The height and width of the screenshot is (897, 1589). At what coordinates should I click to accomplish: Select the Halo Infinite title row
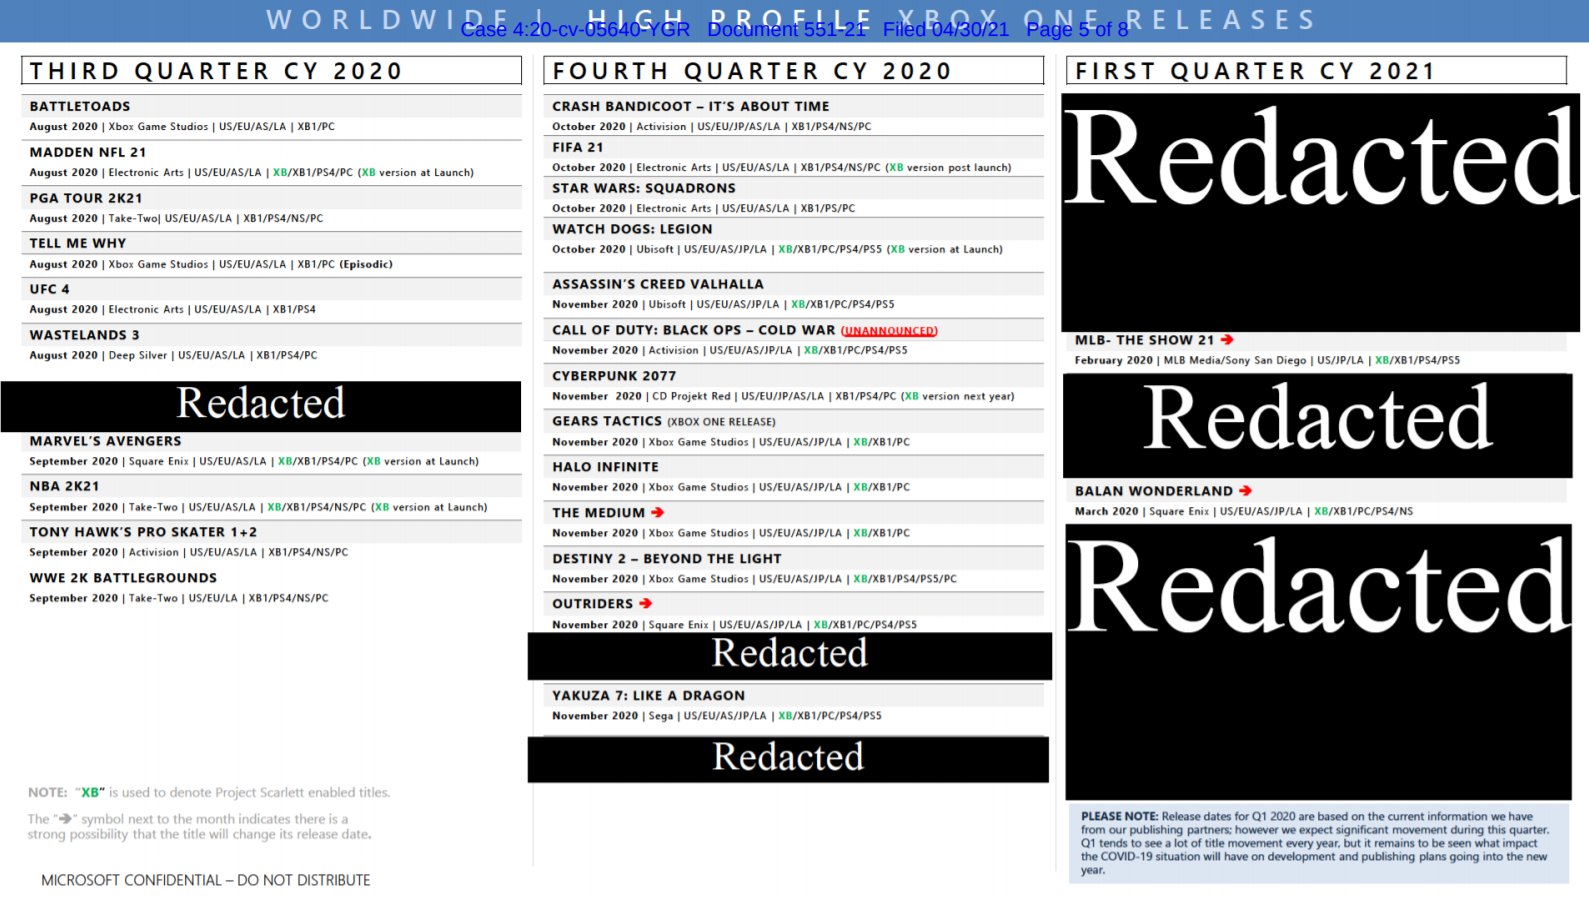(x=605, y=467)
